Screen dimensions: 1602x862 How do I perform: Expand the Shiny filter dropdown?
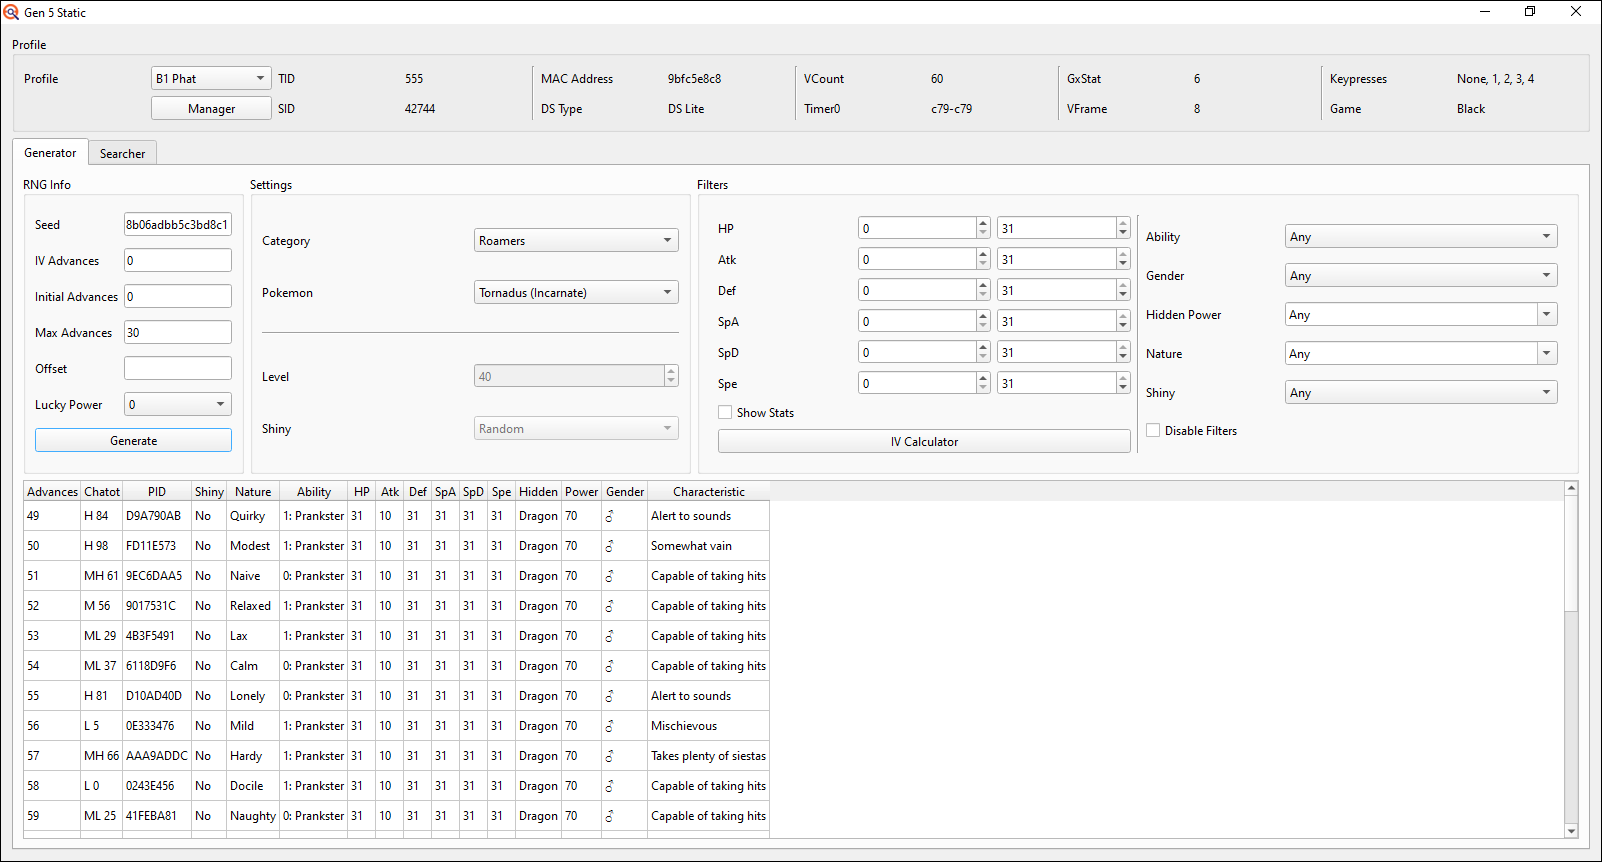tap(1421, 392)
